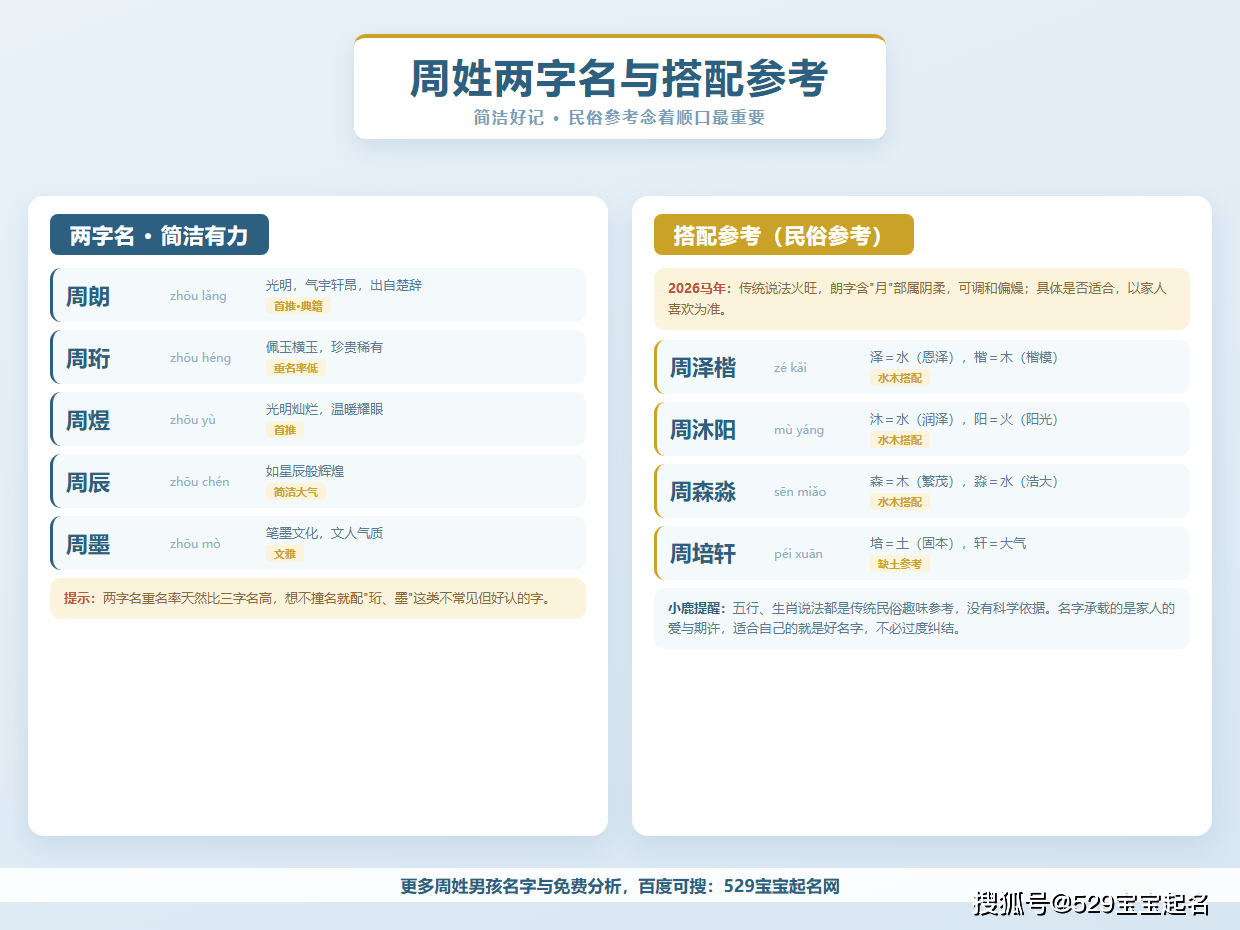This screenshot has width=1240, height=930.
Task: Click the 水木搭配 tag under 周森淼
Action: [899, 502]
